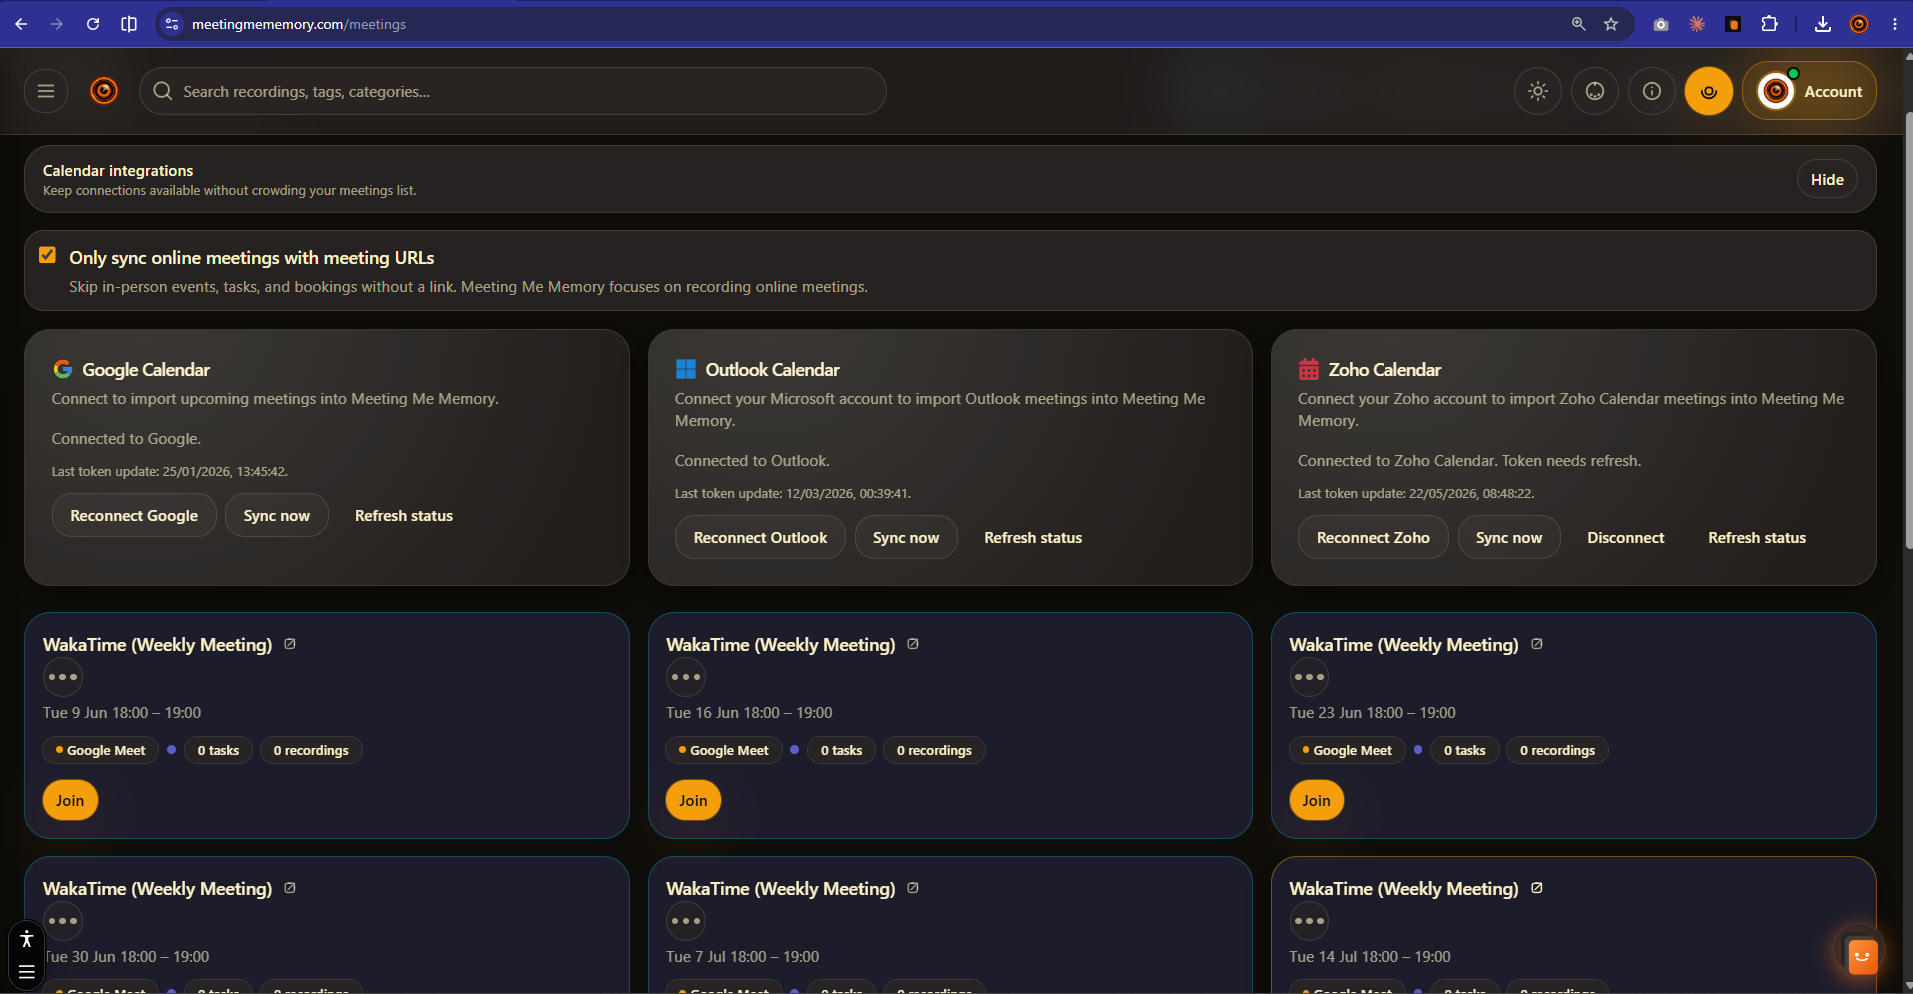Refresh status of Outlook Calendar

tap(1033, 537)
